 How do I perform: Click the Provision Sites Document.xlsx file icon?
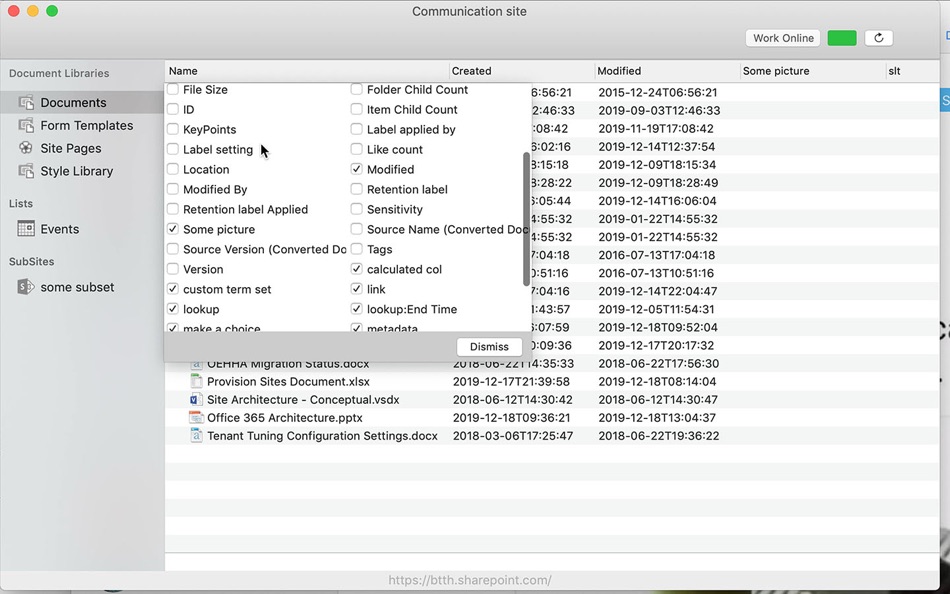196,381
